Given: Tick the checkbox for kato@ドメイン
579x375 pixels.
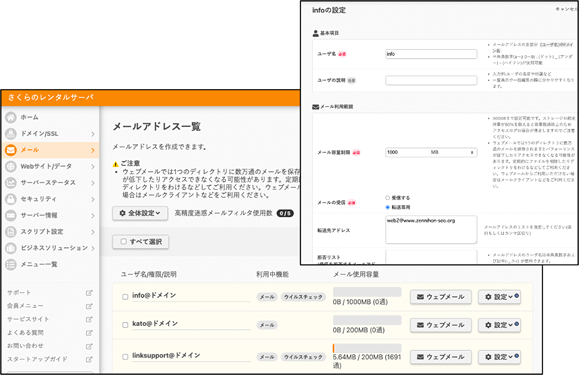Looking at the screenshot, I should (125, 325).
